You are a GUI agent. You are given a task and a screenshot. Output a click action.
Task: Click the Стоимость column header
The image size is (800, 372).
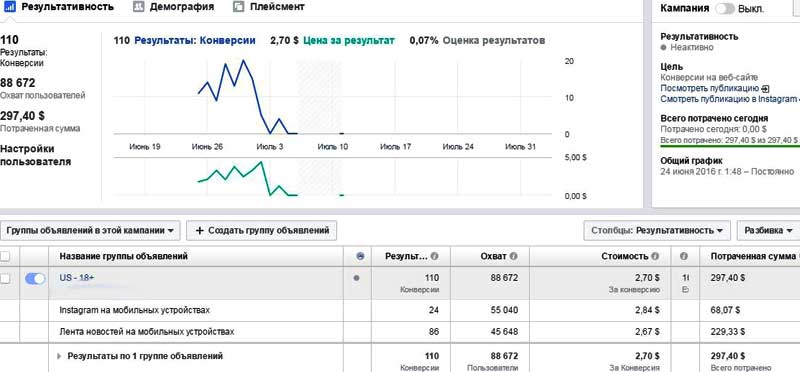625,256
